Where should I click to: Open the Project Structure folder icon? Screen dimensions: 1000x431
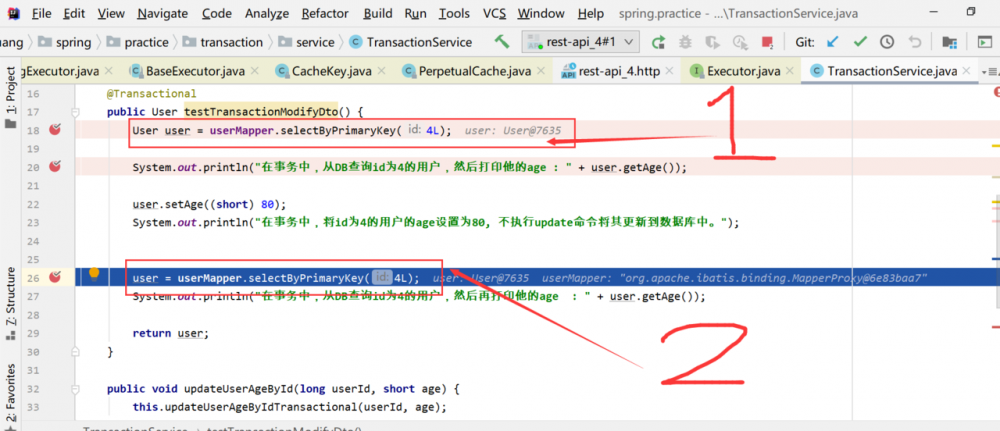coord(950,42)
